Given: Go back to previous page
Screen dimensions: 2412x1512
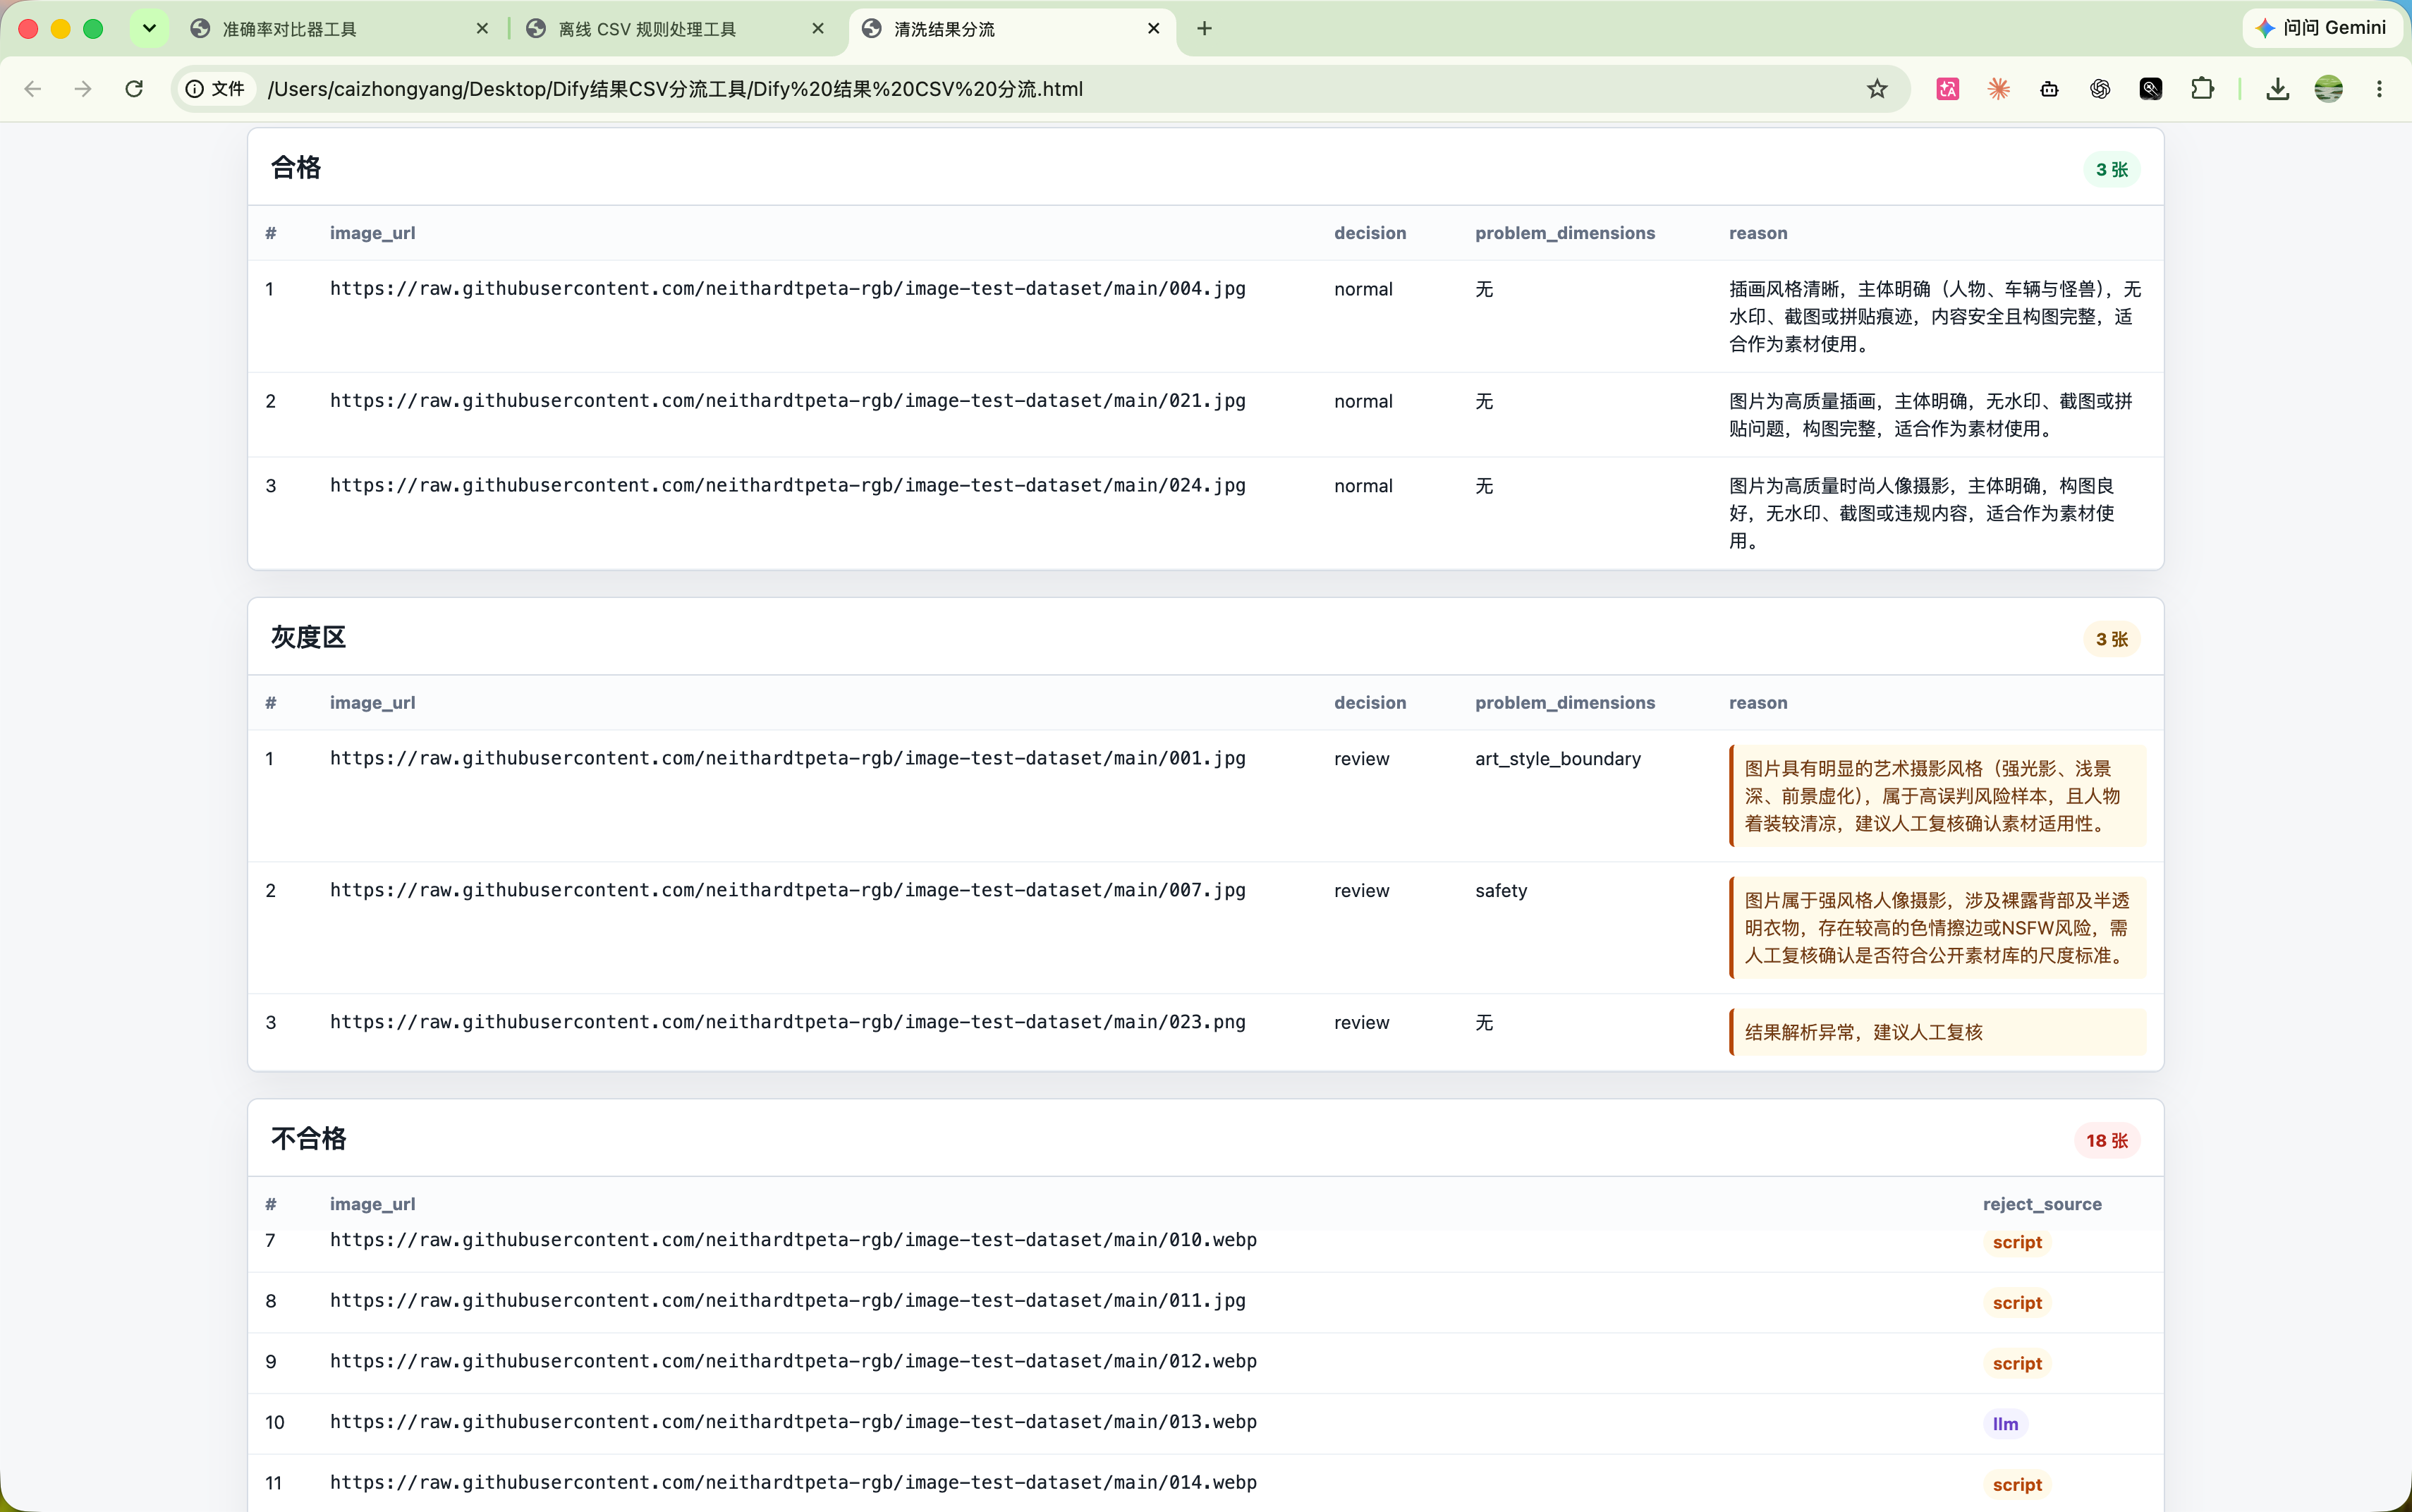Looking at the screenshot, I should (x=32, y=89).
